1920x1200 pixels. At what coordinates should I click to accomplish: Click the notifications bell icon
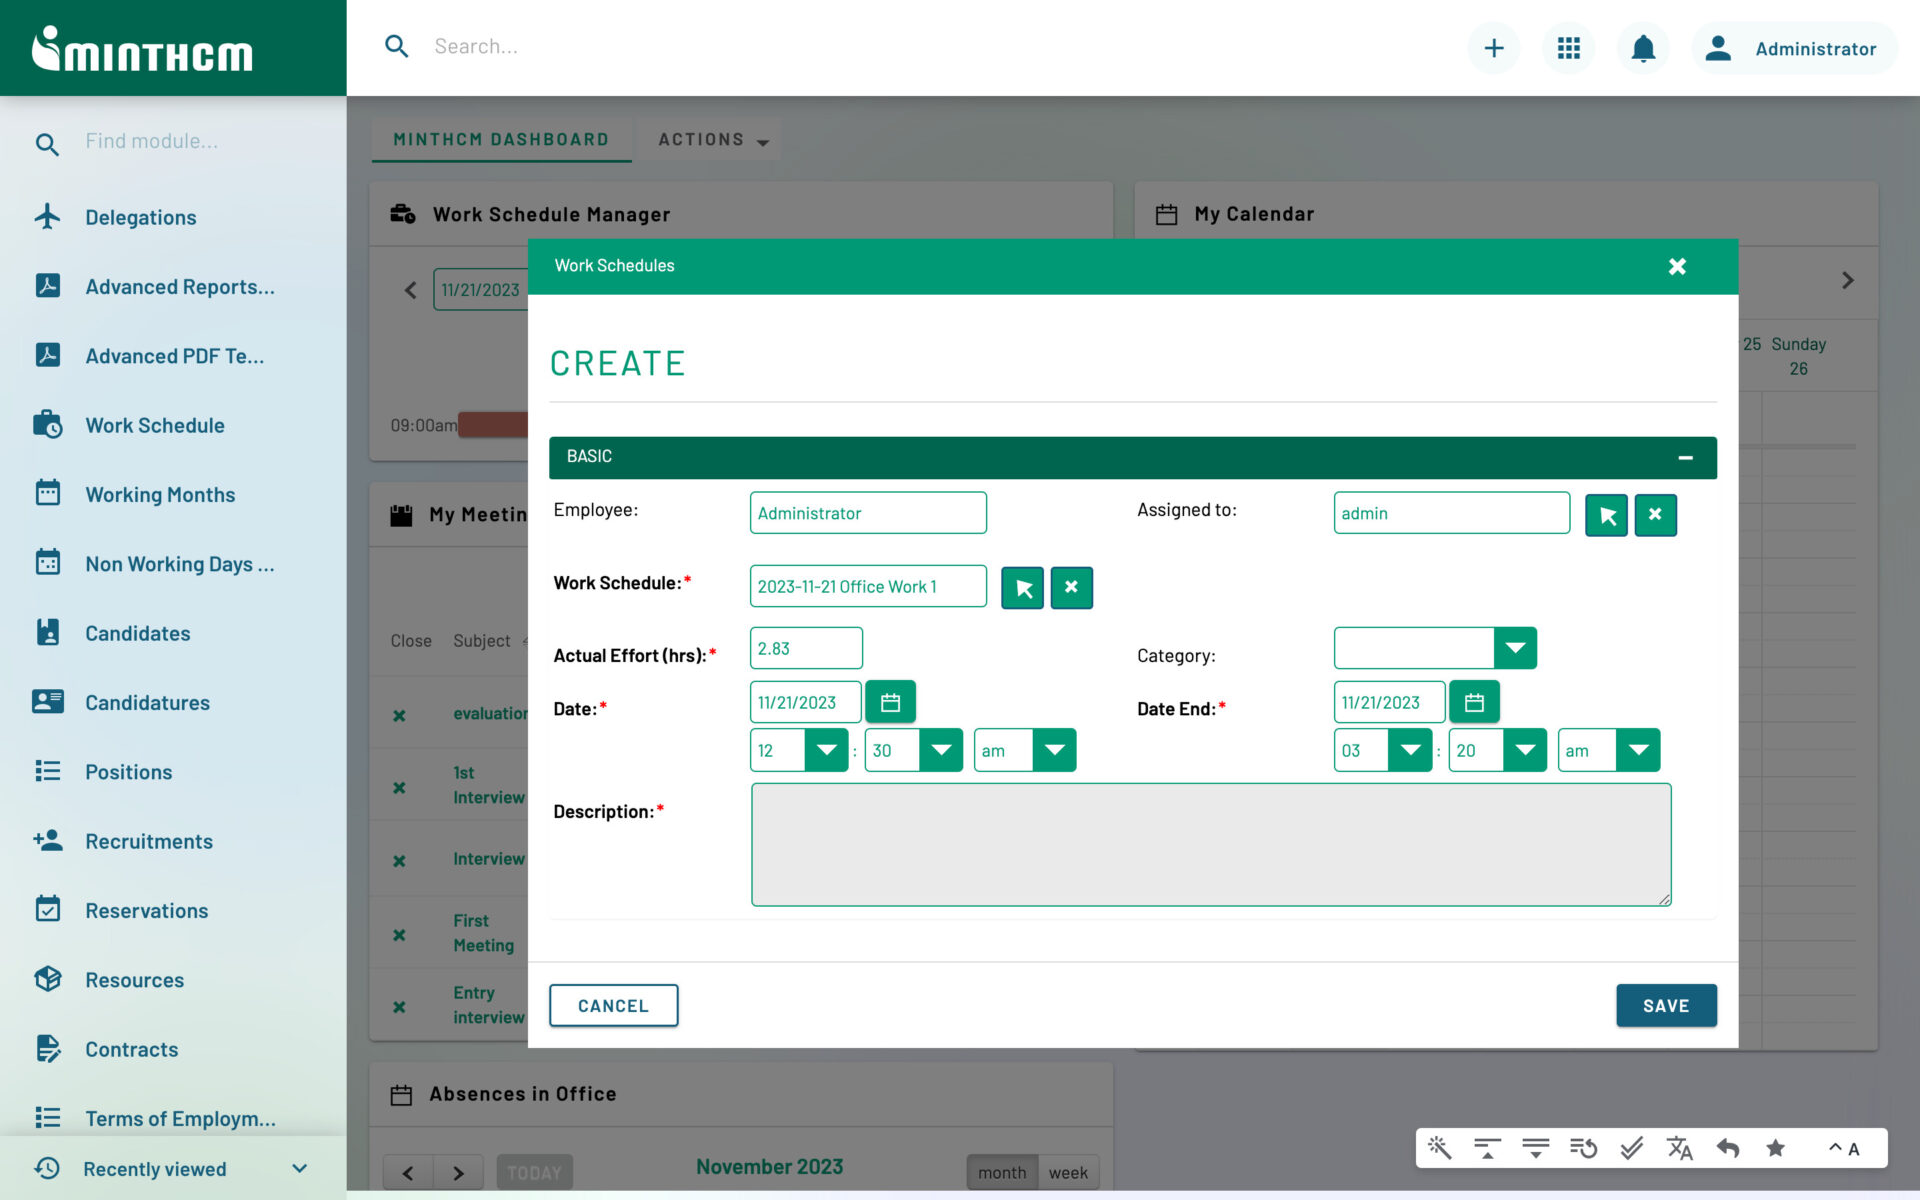(x=1641, y=47)
